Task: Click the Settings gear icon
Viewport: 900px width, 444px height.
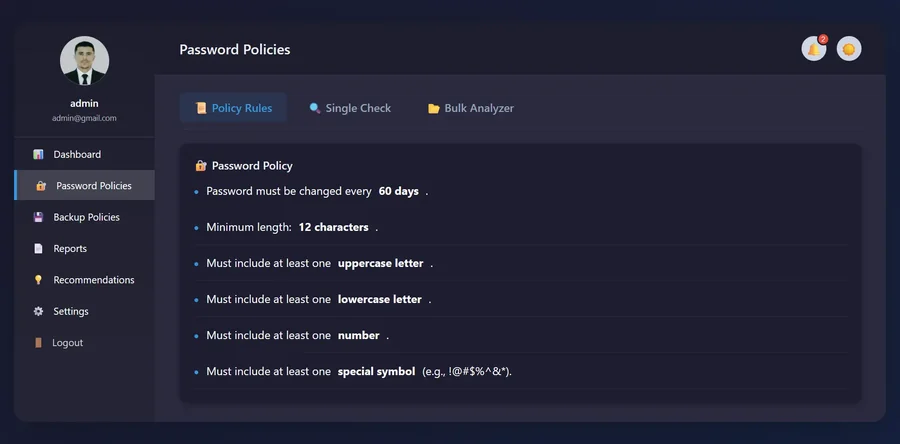Action: tap(38, 311)
